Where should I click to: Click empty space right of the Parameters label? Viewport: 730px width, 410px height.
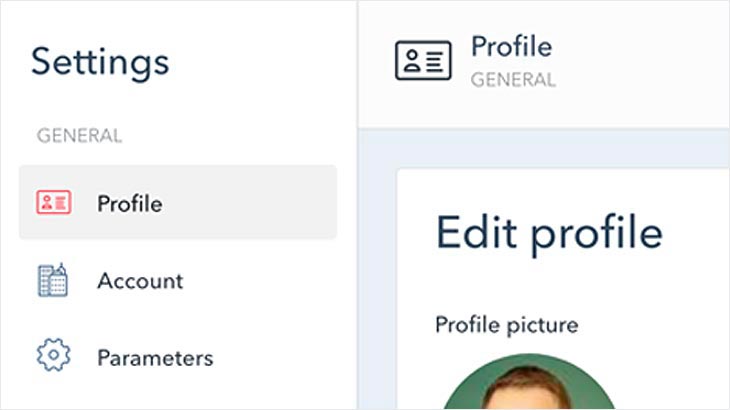click(x=275, y=358)
